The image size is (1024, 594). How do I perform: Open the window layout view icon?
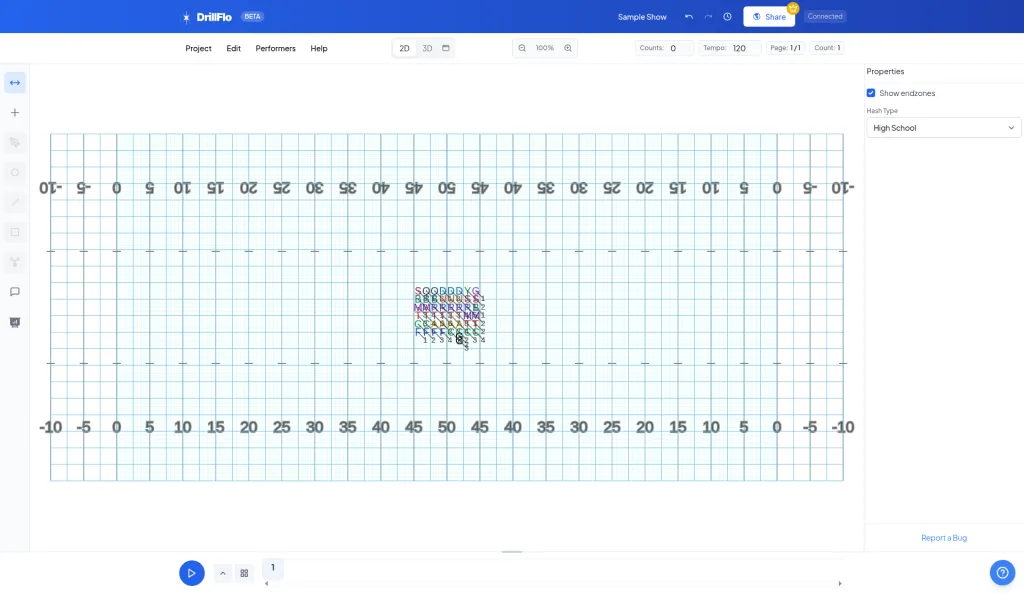click(x=446, y=48)
